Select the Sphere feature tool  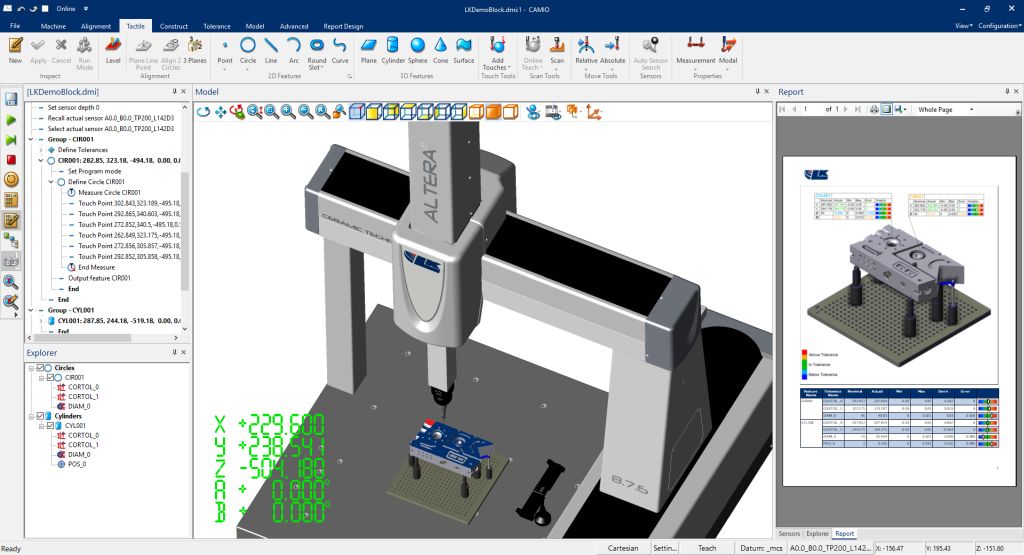point(417,51)
